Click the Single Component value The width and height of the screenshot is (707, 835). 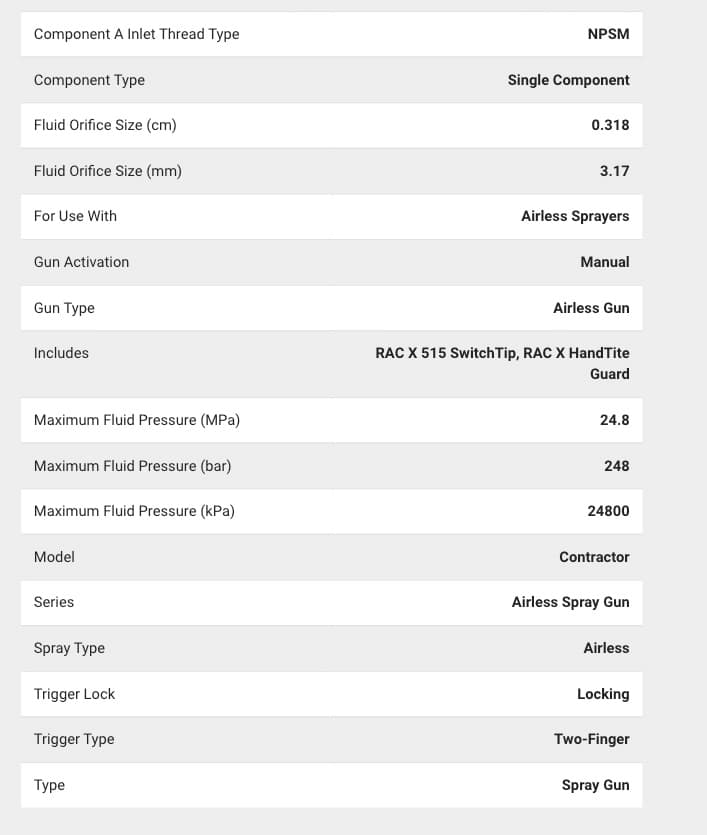pos(569,80)
